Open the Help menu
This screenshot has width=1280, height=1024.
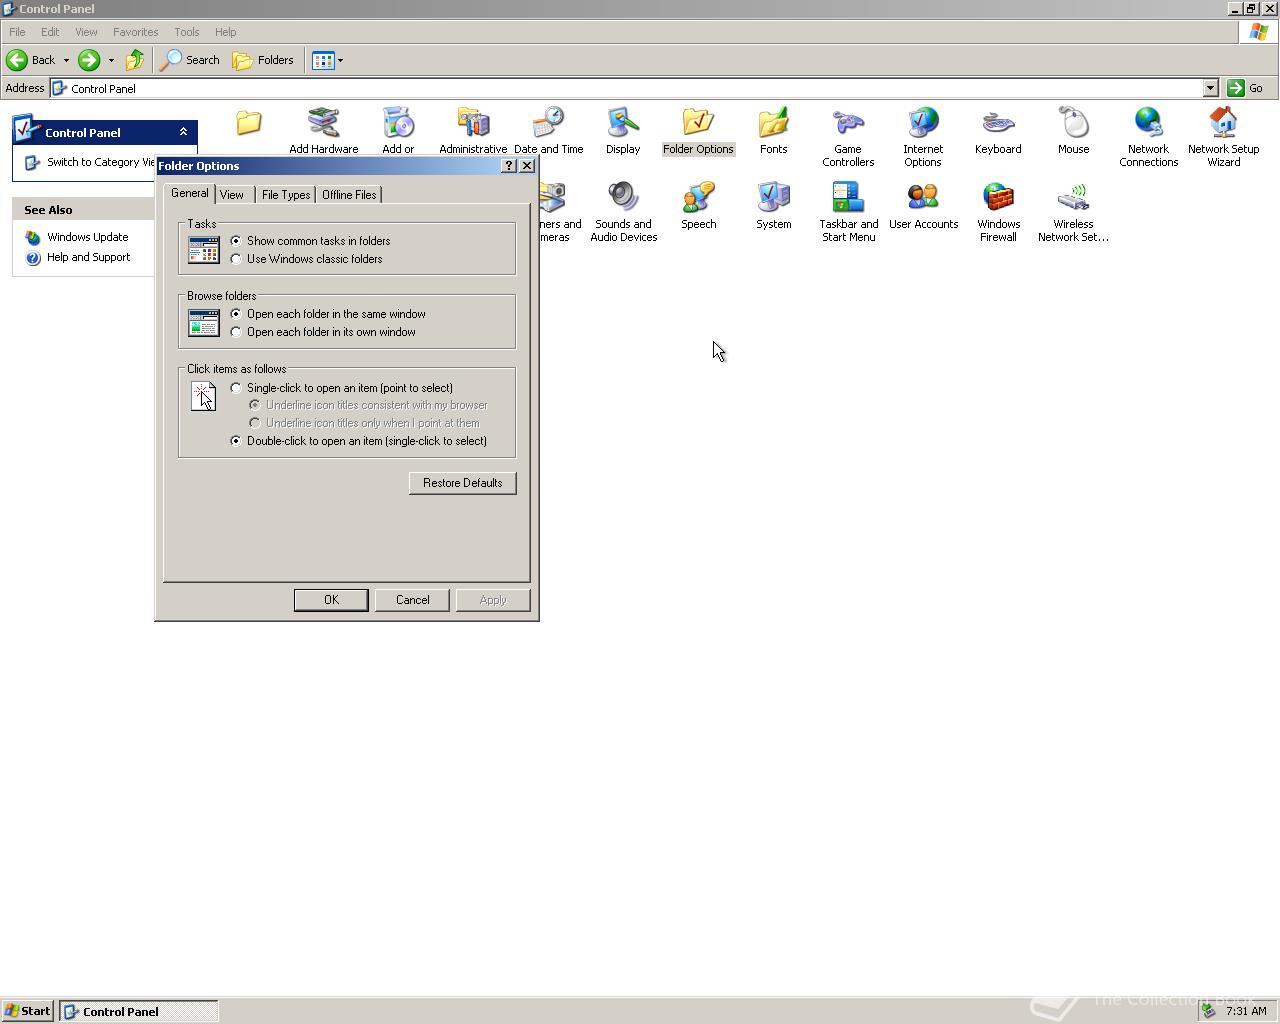coord(225,32)
